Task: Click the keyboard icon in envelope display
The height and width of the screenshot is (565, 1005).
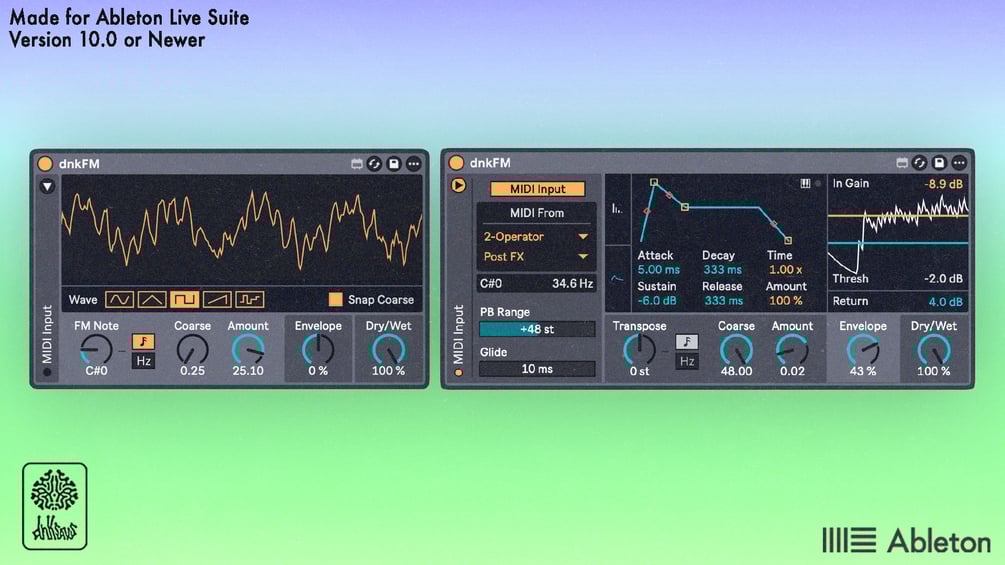Action: 805,184
